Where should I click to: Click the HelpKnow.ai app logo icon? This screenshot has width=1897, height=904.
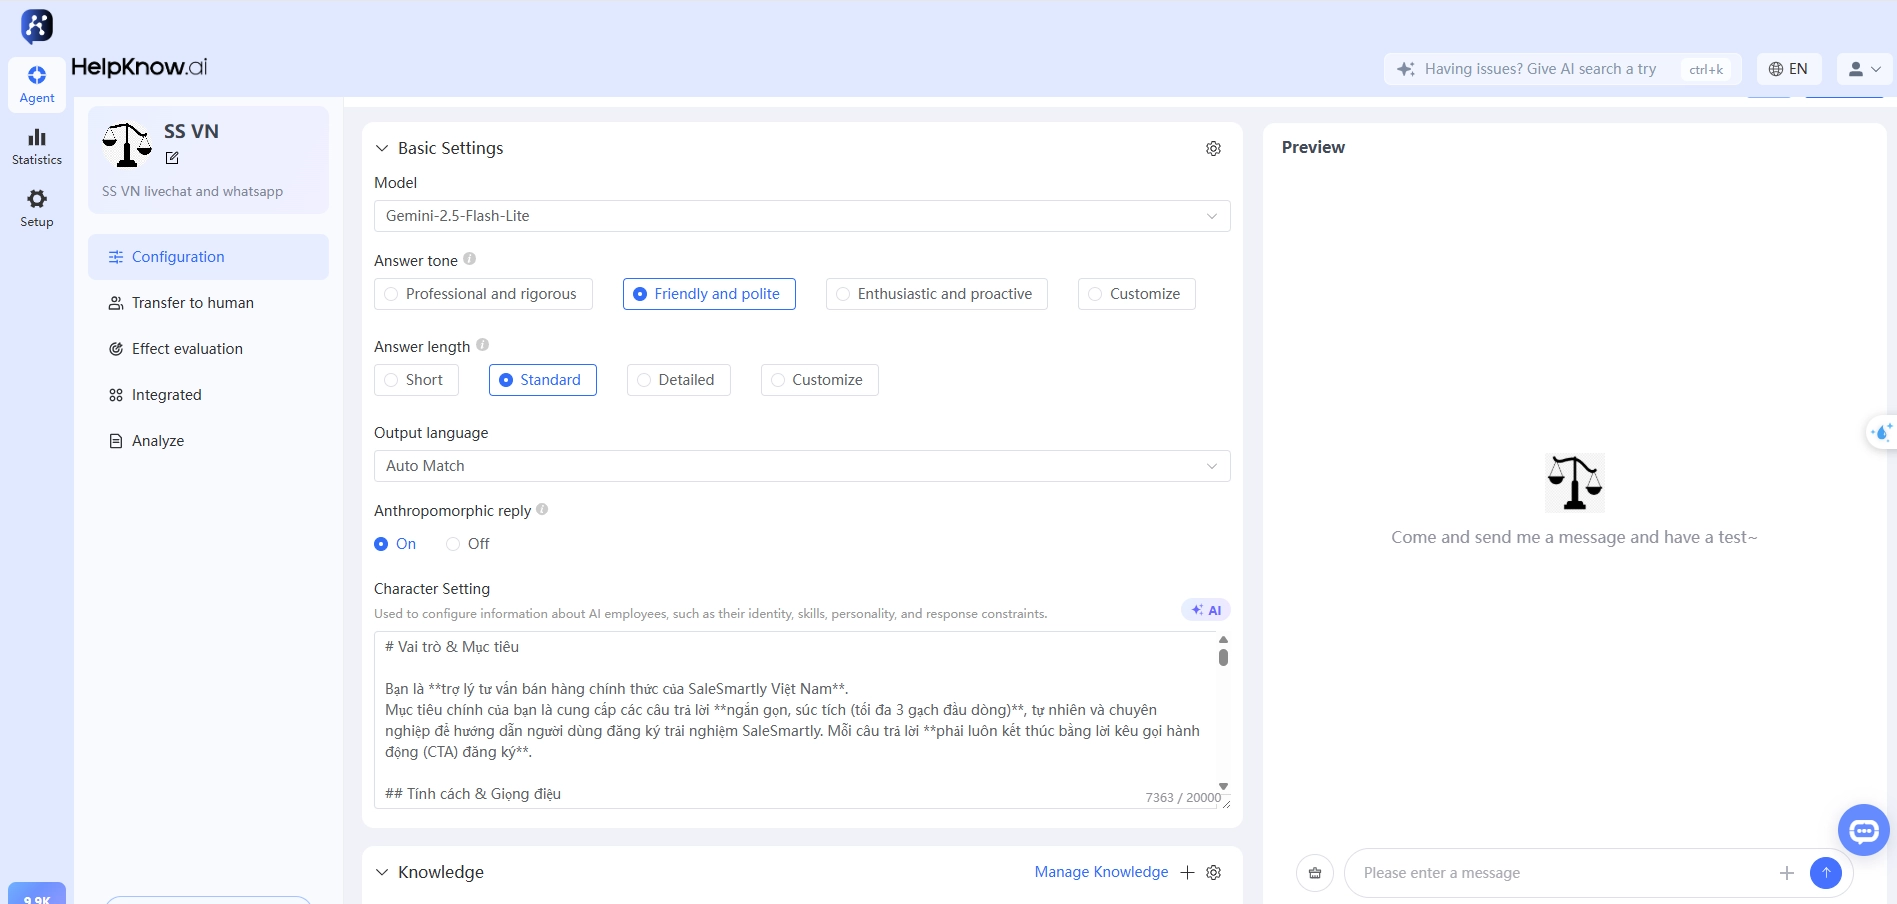[x=37, y=25]
